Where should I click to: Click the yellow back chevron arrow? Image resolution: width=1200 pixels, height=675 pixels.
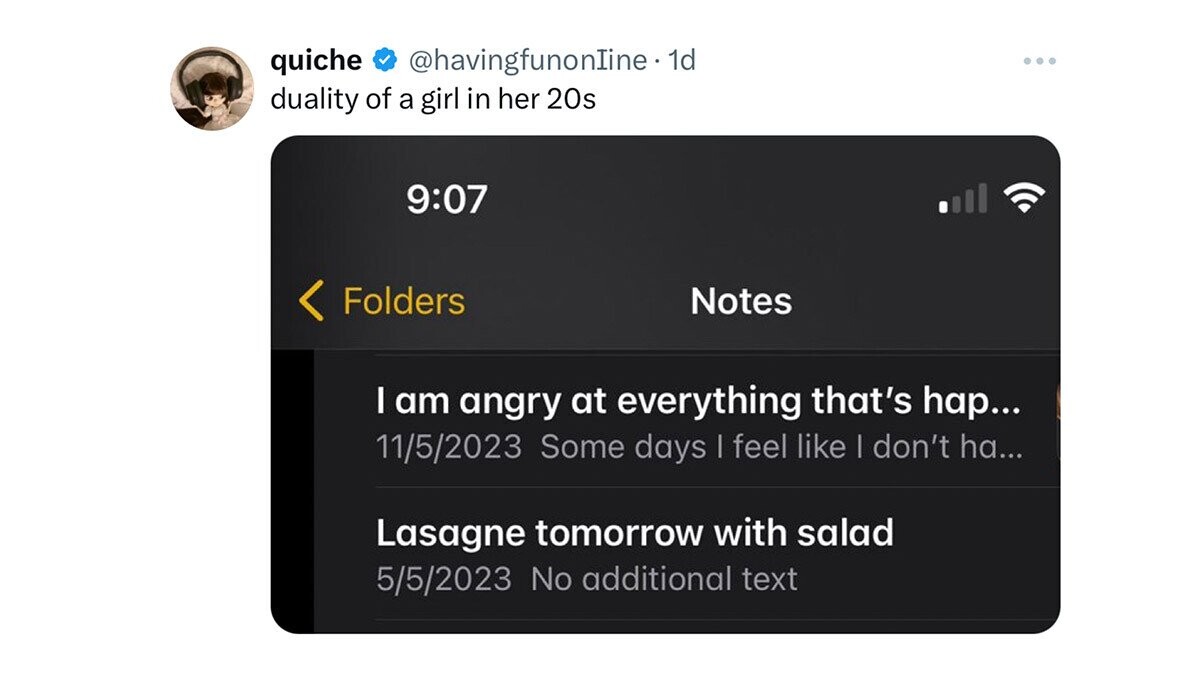tap(311, 301)
